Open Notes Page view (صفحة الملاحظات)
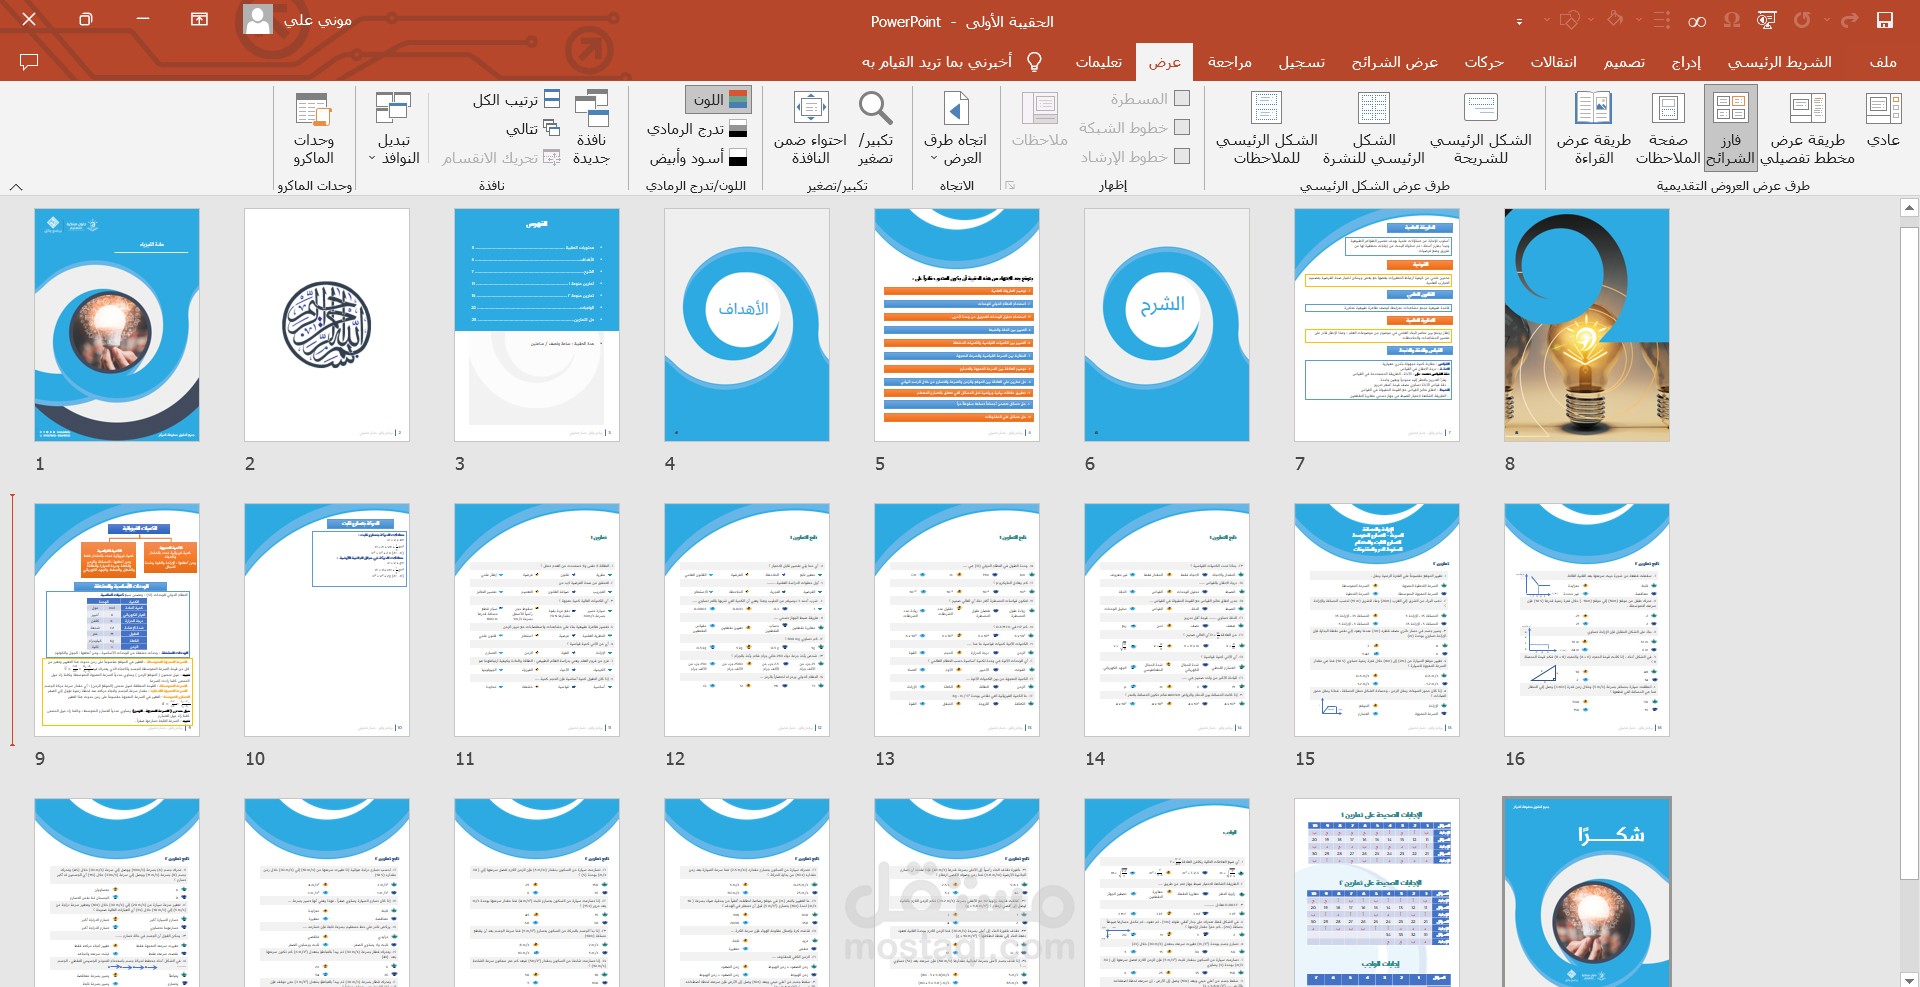The height and width of the screenshot is (987, 1920). click(1668, 129)
